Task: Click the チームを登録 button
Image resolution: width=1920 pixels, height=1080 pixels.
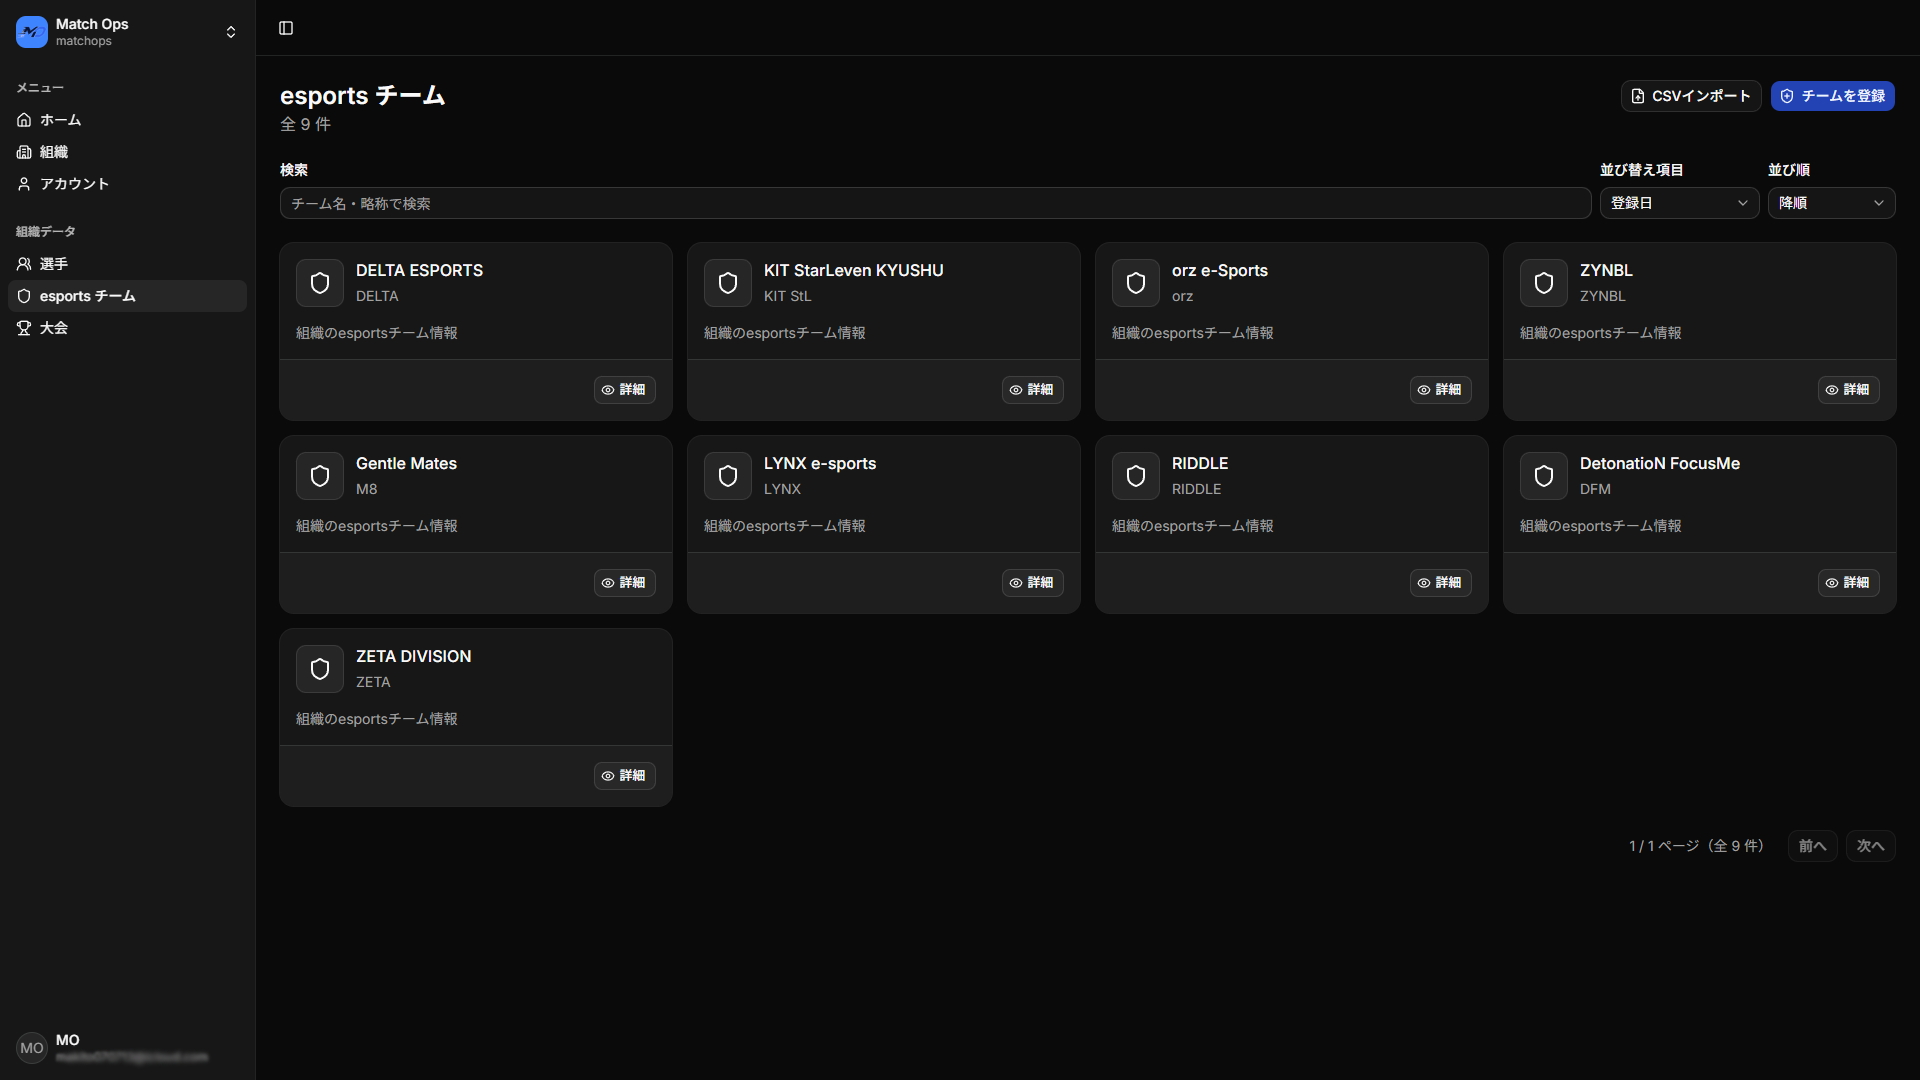Action: click(x=1832, y=96)
